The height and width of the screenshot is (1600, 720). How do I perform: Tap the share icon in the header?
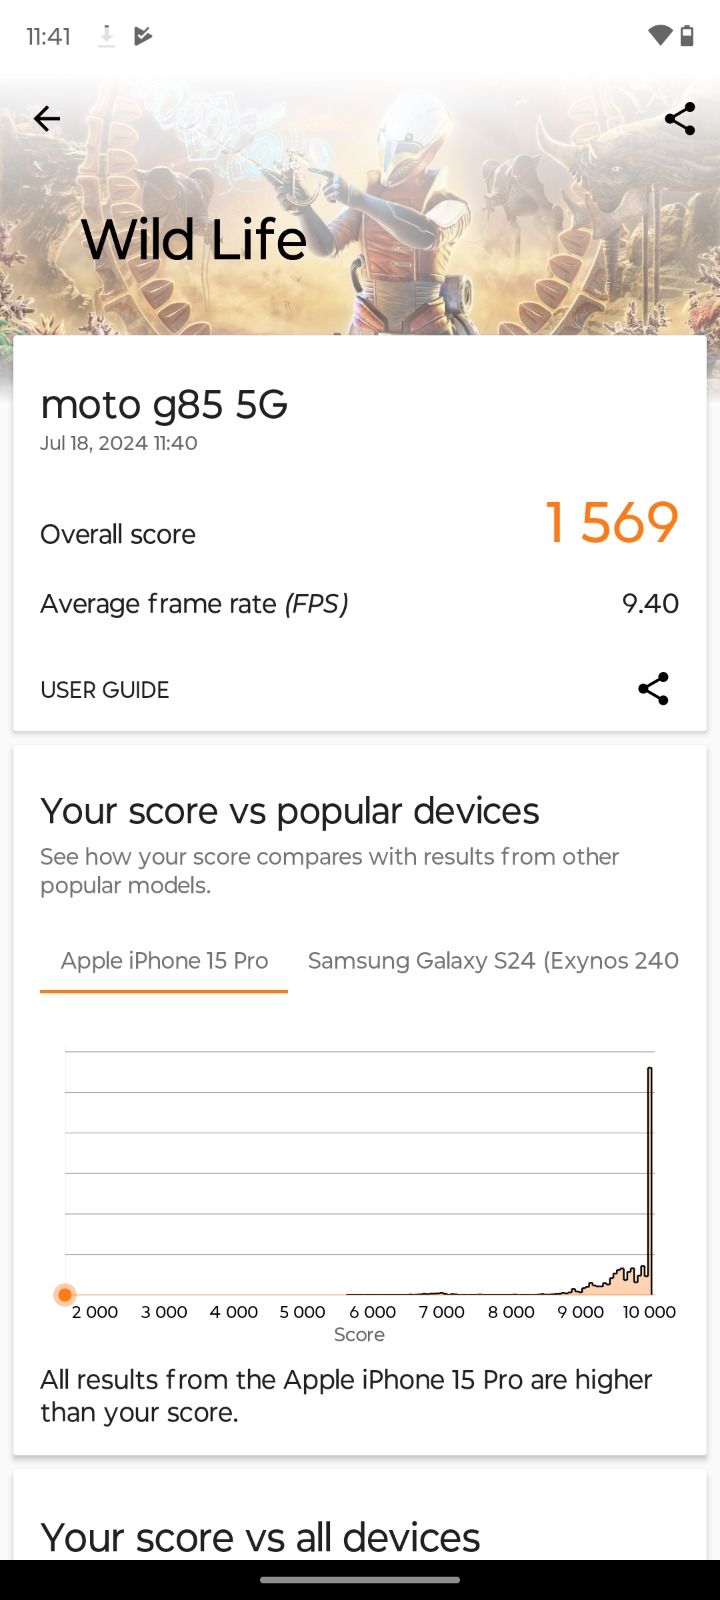click(680, 119)
